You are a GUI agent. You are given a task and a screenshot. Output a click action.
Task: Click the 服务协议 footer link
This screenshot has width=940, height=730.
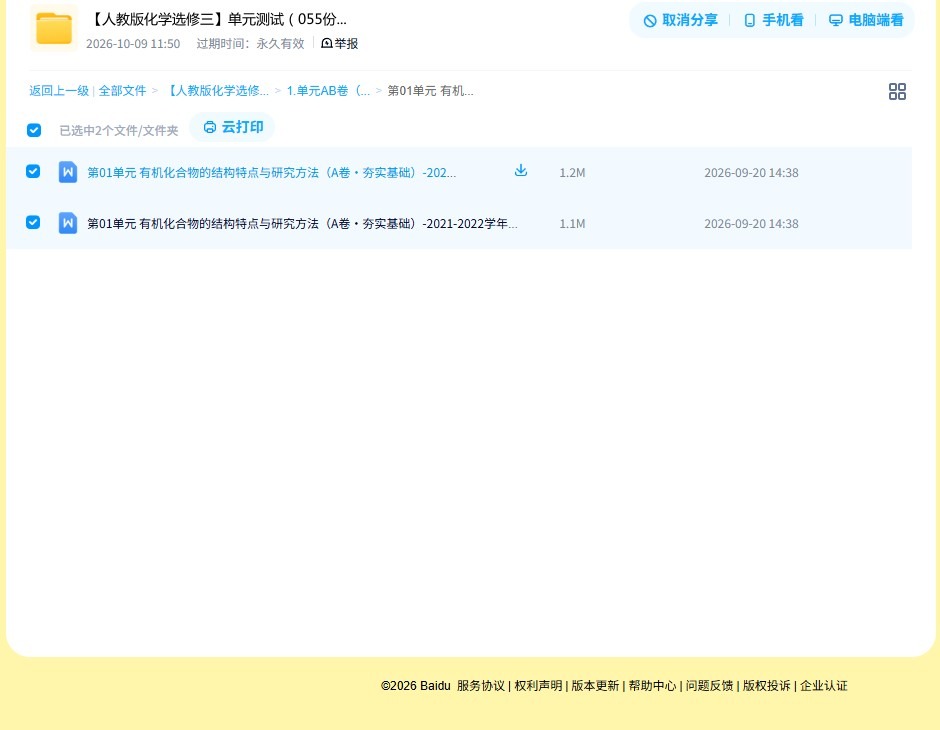[x=481, y=686]
